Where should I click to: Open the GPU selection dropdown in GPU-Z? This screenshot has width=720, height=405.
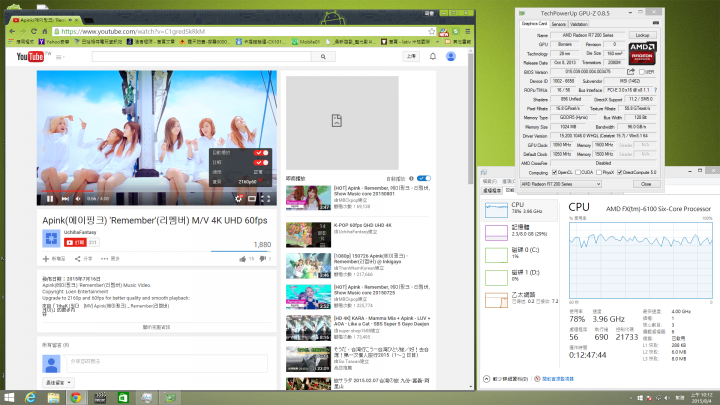point(560,184)
